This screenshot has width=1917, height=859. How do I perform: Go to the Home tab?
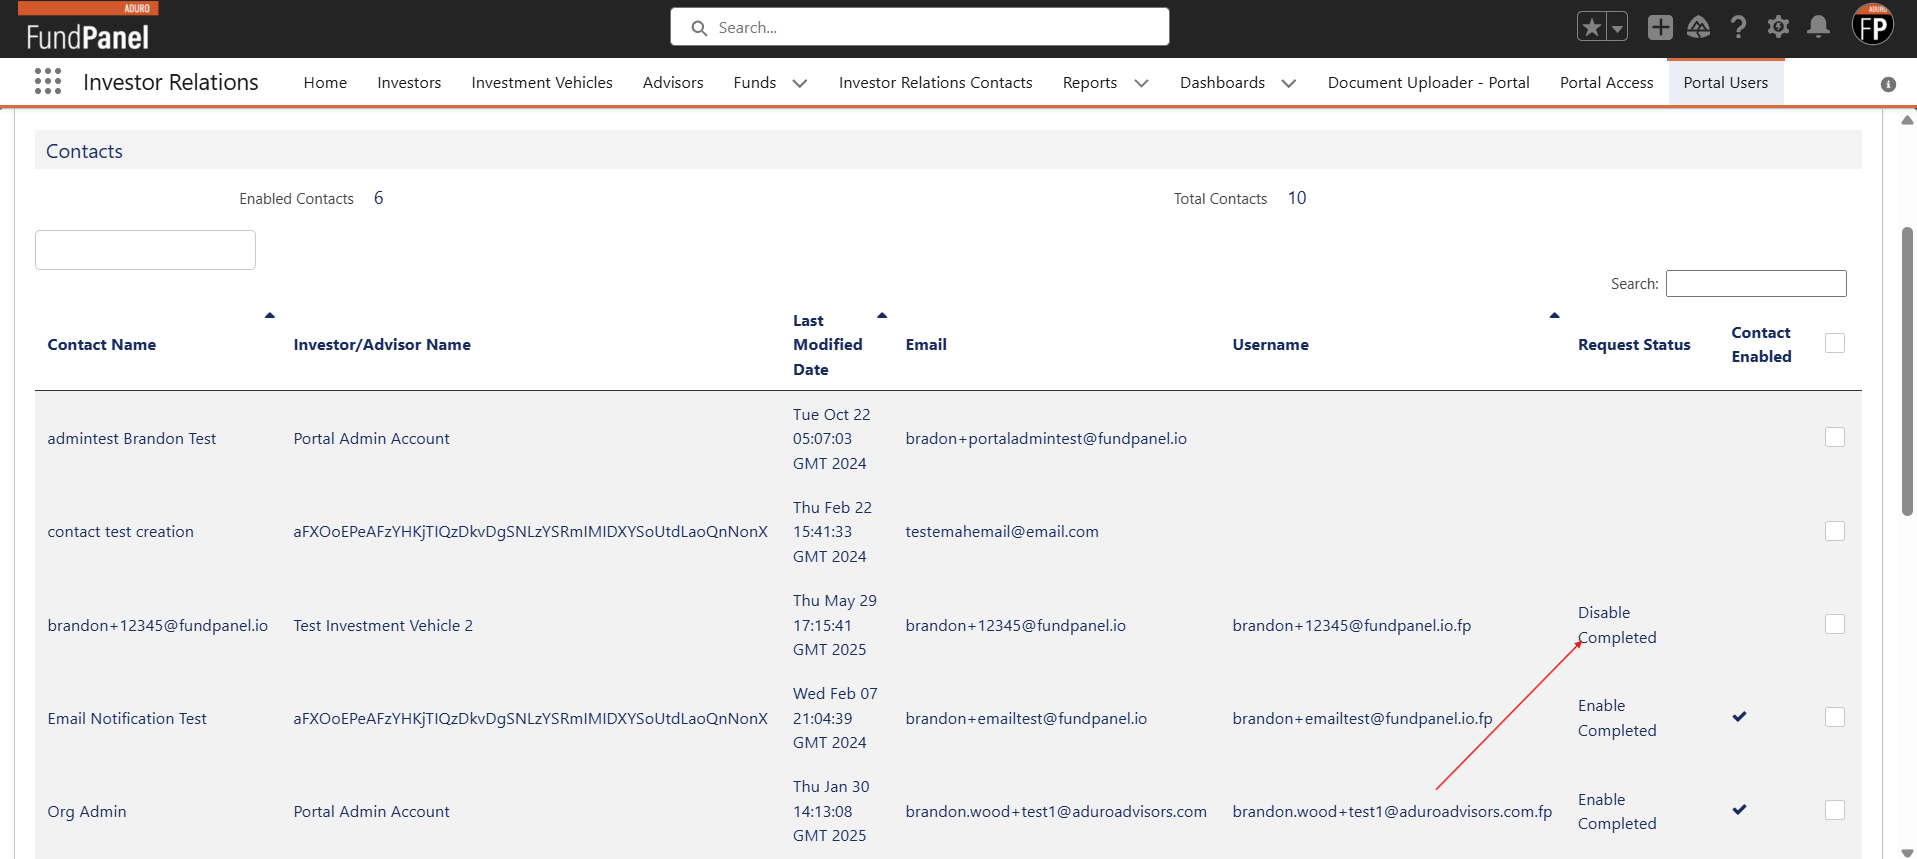325,82
